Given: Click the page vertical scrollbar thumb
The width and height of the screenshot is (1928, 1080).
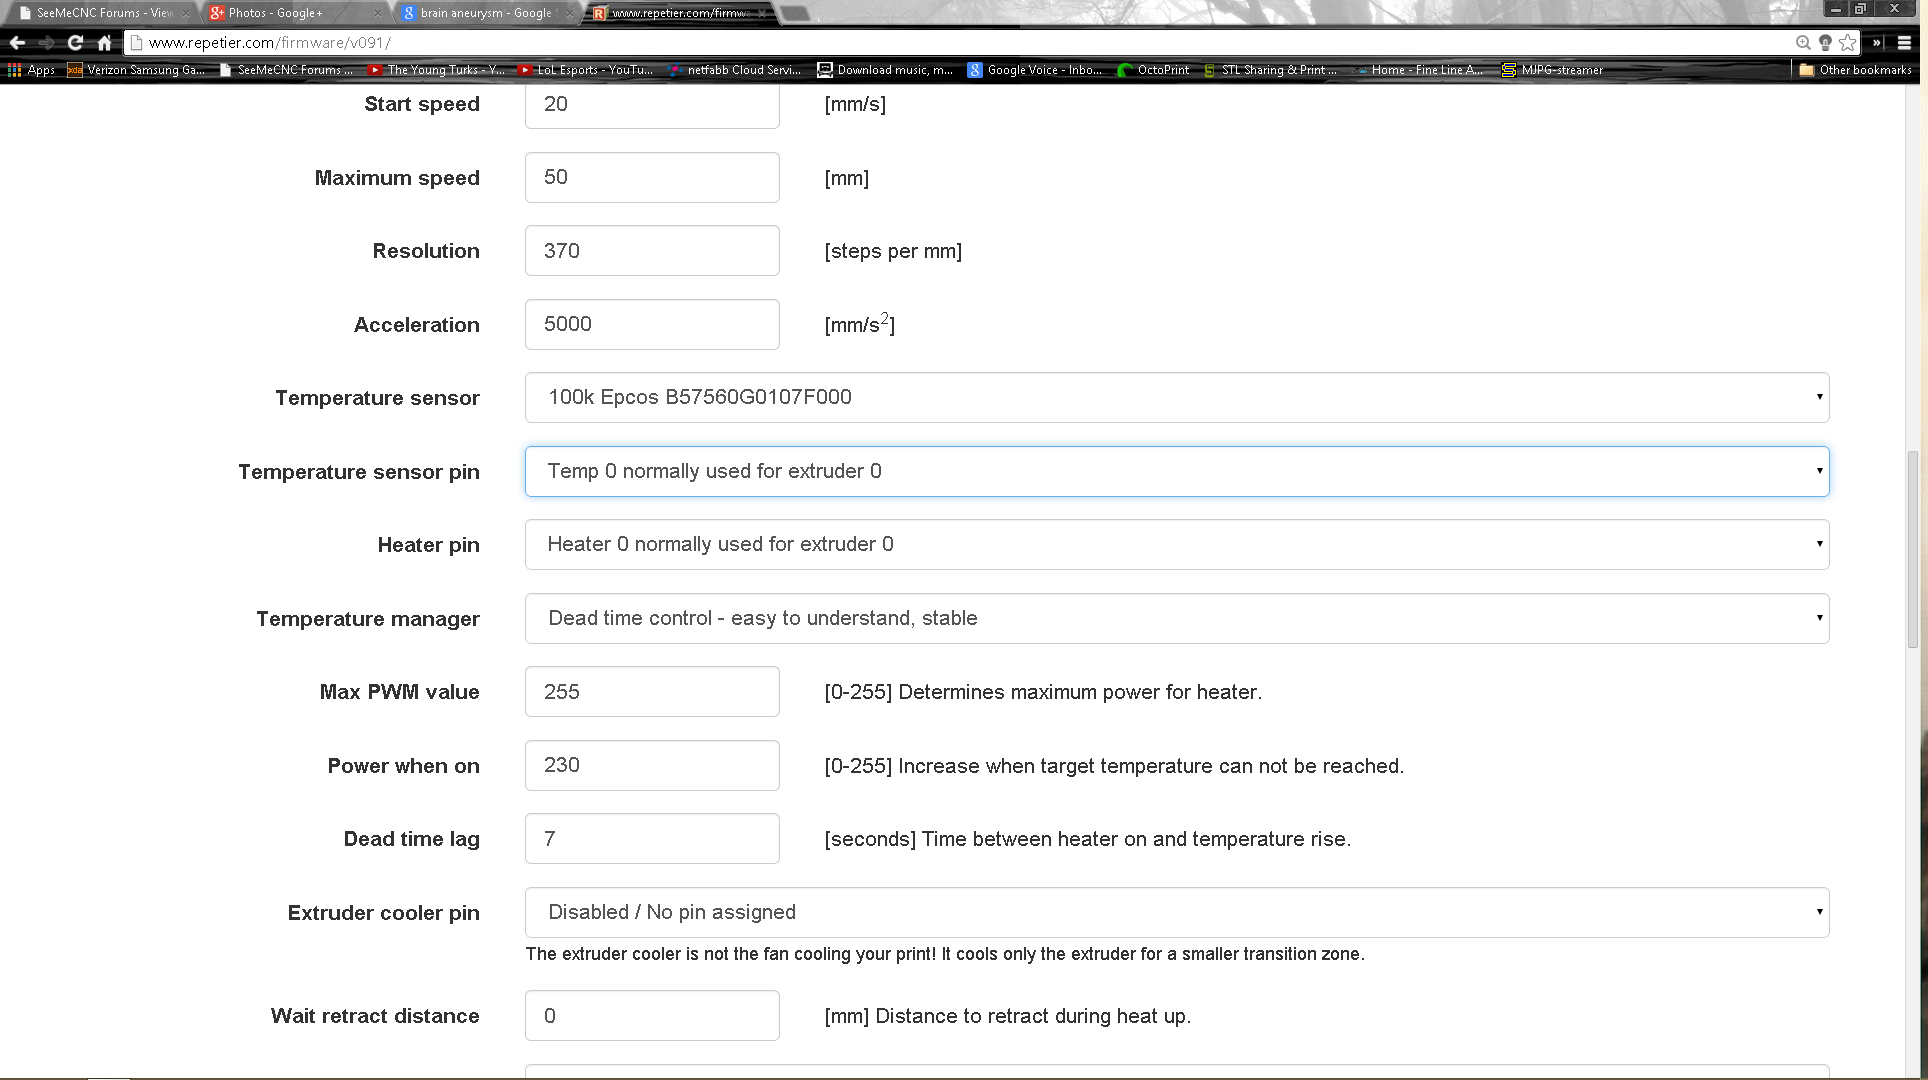Looking at the screenshot, I should coord(1913,548).
